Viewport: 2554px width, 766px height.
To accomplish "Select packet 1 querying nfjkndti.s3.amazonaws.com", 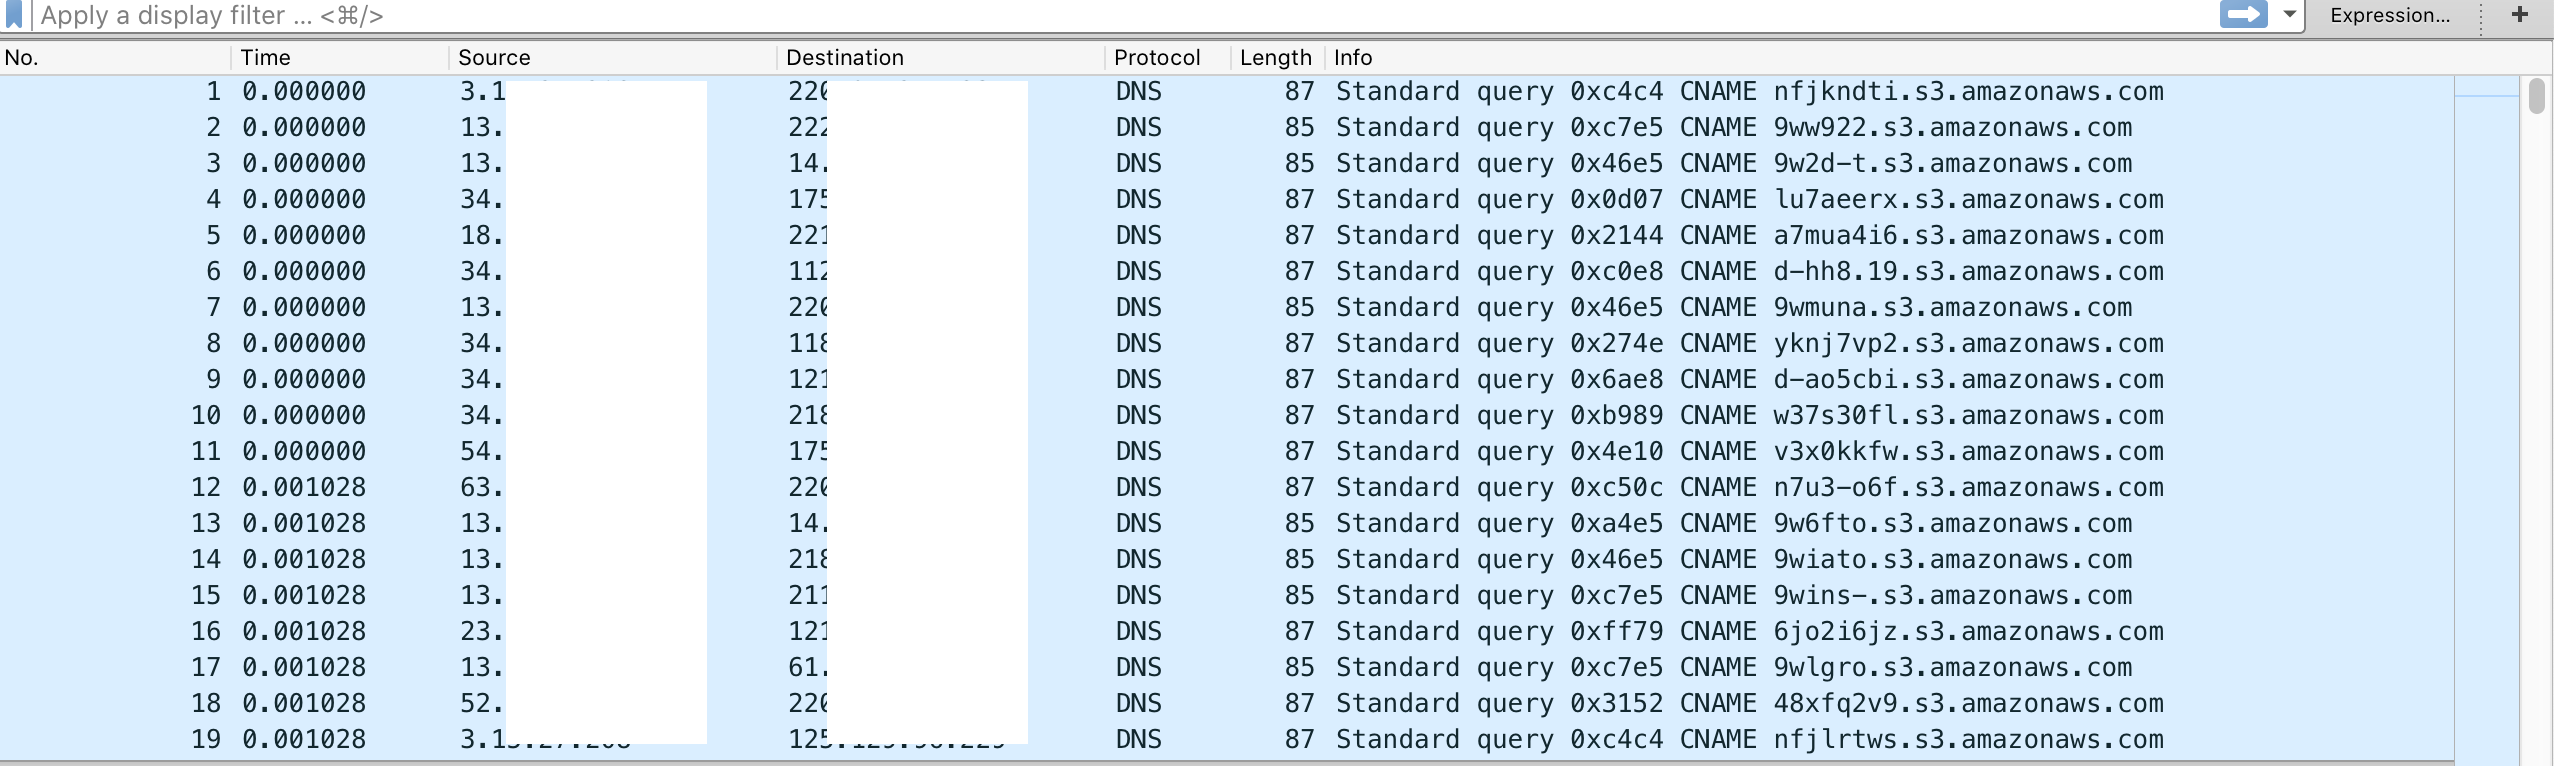I will coord(1227,91).
